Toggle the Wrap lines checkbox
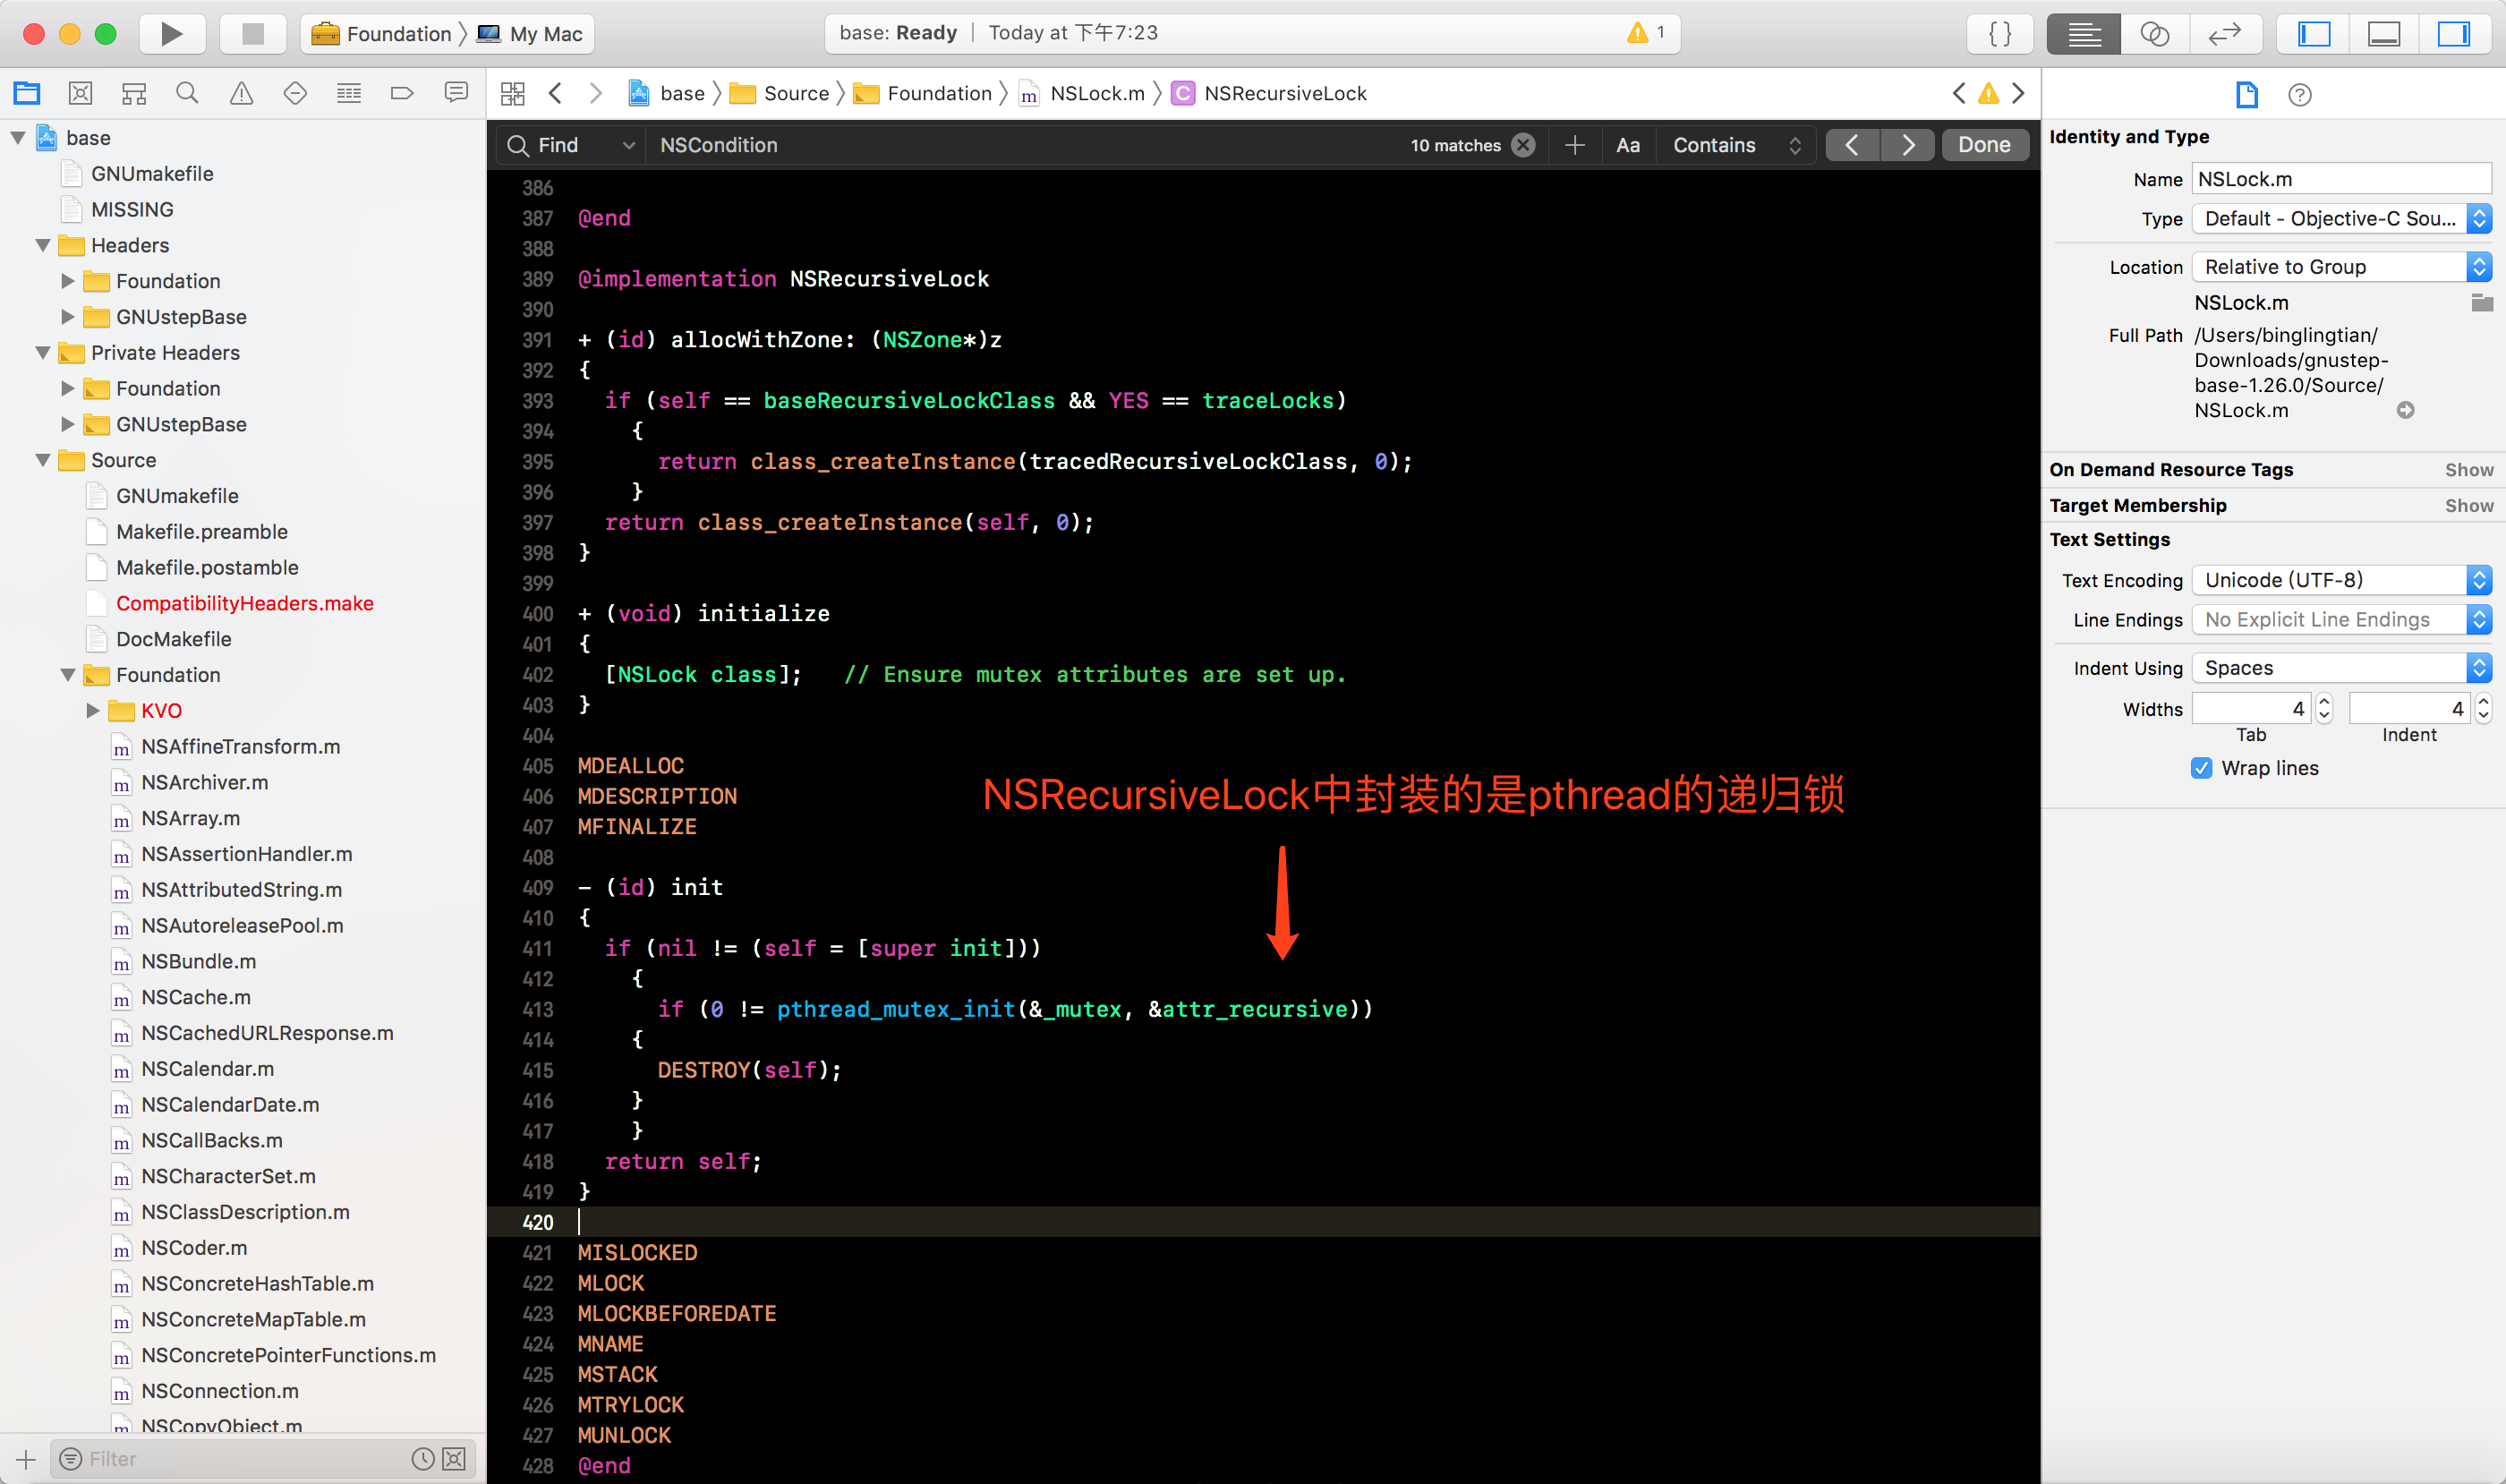This screenshot has height=1484, width=2506. click(x=2201, y=768)
